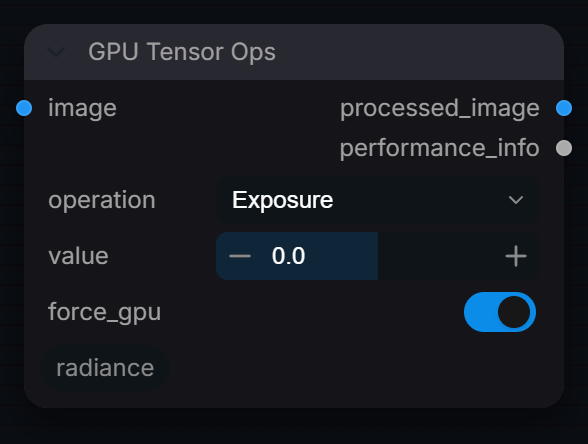The width and height of the screenshot is (588, 444).
Task: Collapse the GPU Tensor Ops node
Action: tap(56, 52)
